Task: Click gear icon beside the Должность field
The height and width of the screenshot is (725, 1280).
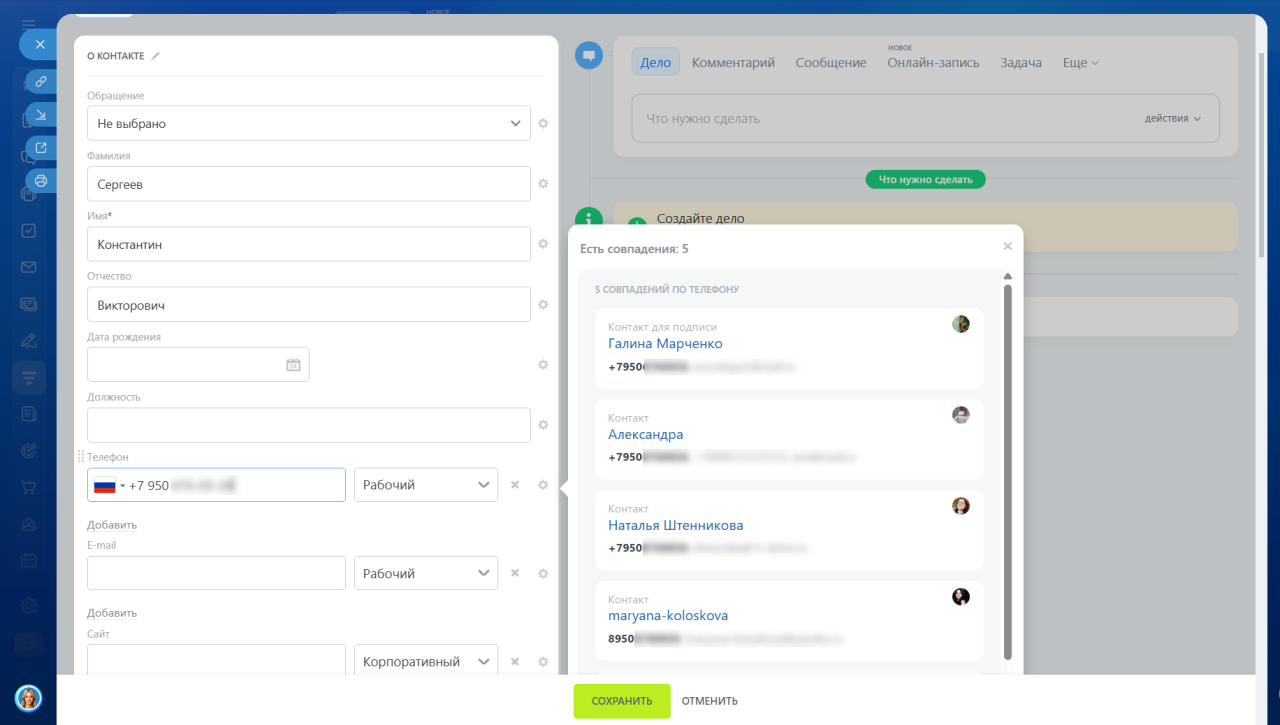Action: [x=543, y=425]
